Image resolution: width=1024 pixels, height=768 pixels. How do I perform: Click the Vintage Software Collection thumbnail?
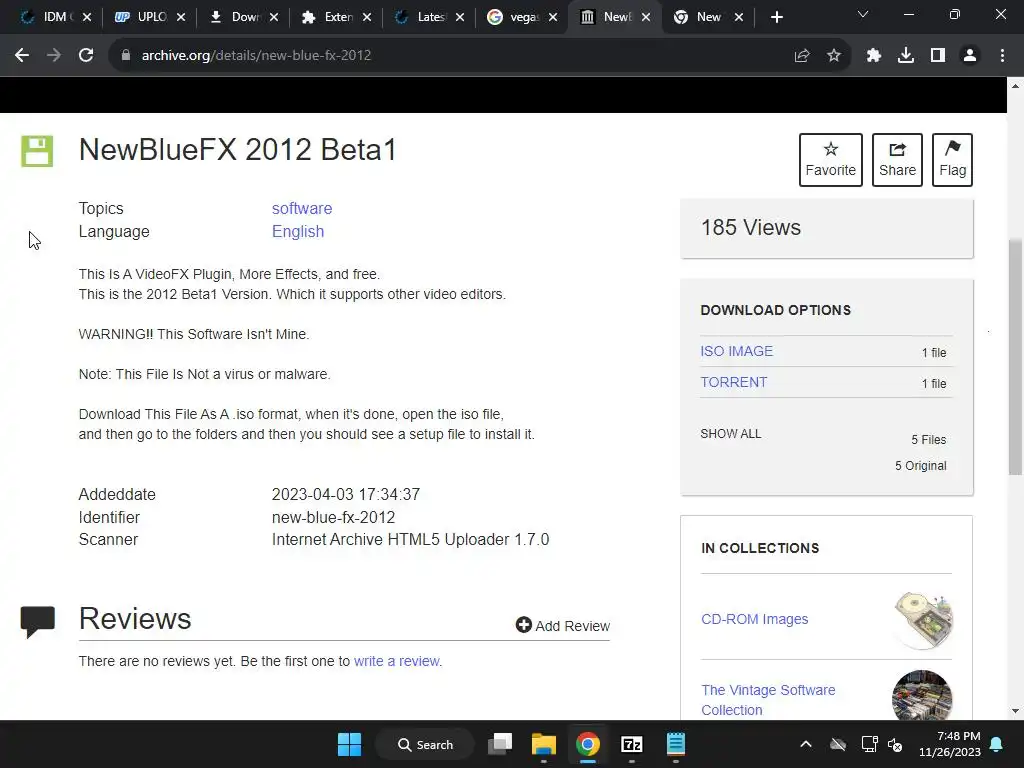(922, 696)
